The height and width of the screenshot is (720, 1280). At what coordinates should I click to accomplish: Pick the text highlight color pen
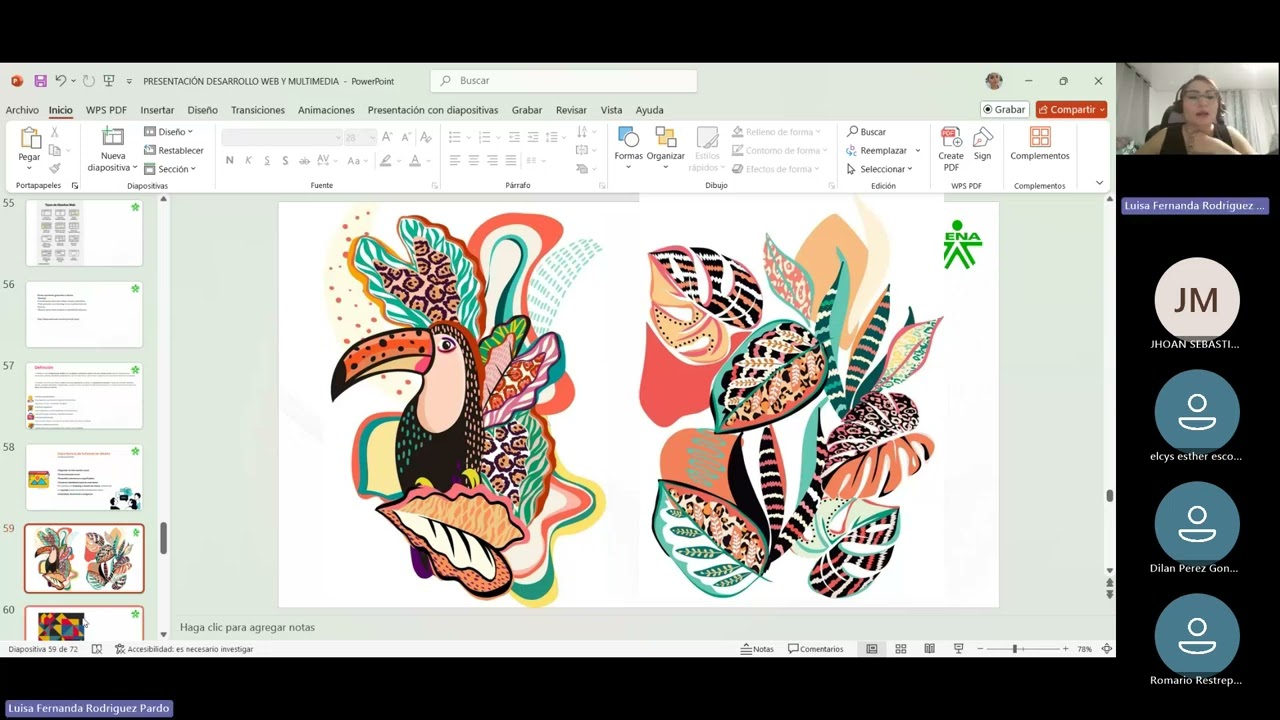[x=386, y=161]
